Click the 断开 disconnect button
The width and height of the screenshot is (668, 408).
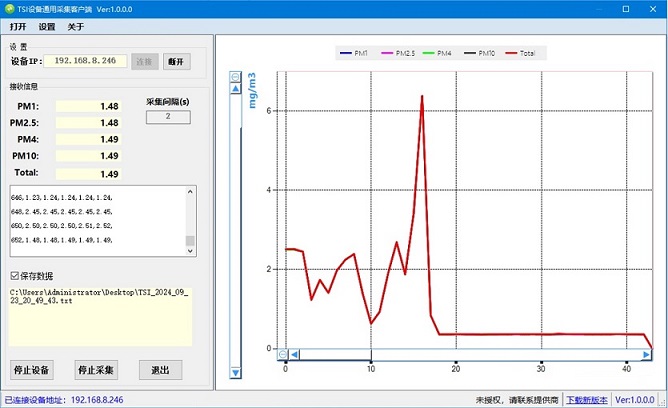pyautogui.click(x=176, y=62)
